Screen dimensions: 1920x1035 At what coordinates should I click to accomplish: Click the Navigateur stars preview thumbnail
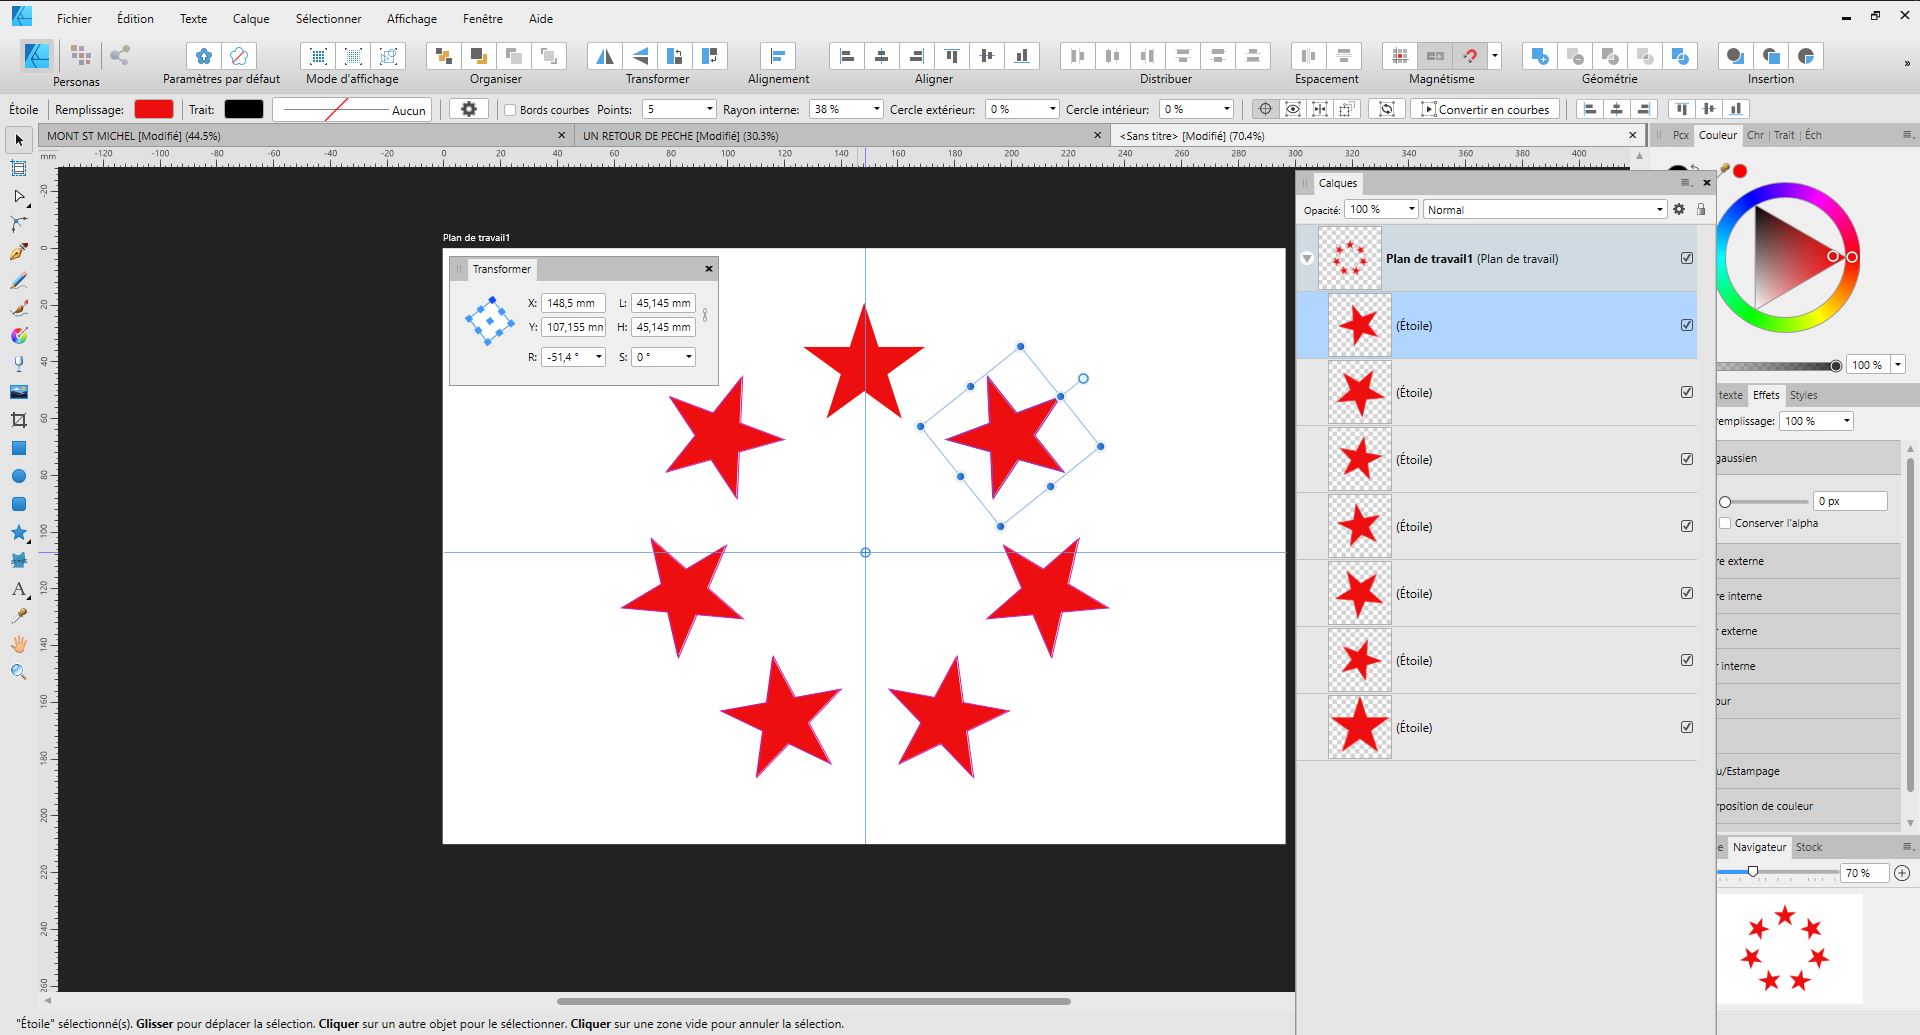(x=1789, y=948)
